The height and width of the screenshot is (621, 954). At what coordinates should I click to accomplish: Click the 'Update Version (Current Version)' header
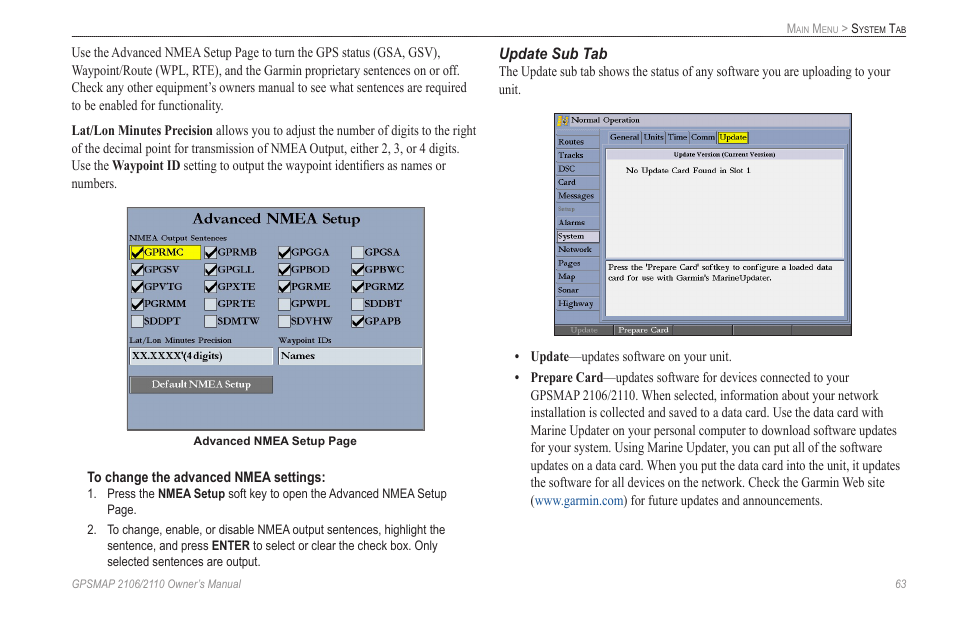(x=724, y=154)
